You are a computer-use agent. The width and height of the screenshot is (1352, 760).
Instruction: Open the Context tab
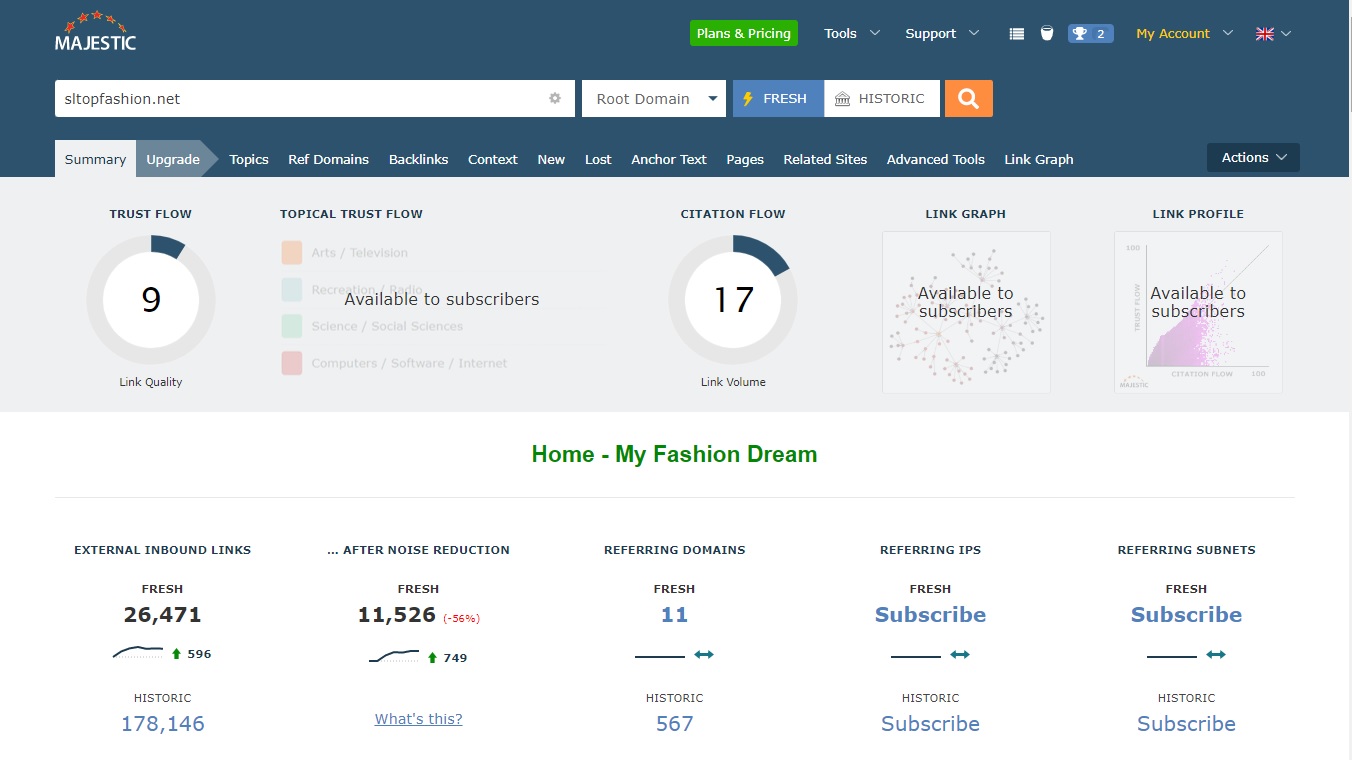tap(493, 159)
